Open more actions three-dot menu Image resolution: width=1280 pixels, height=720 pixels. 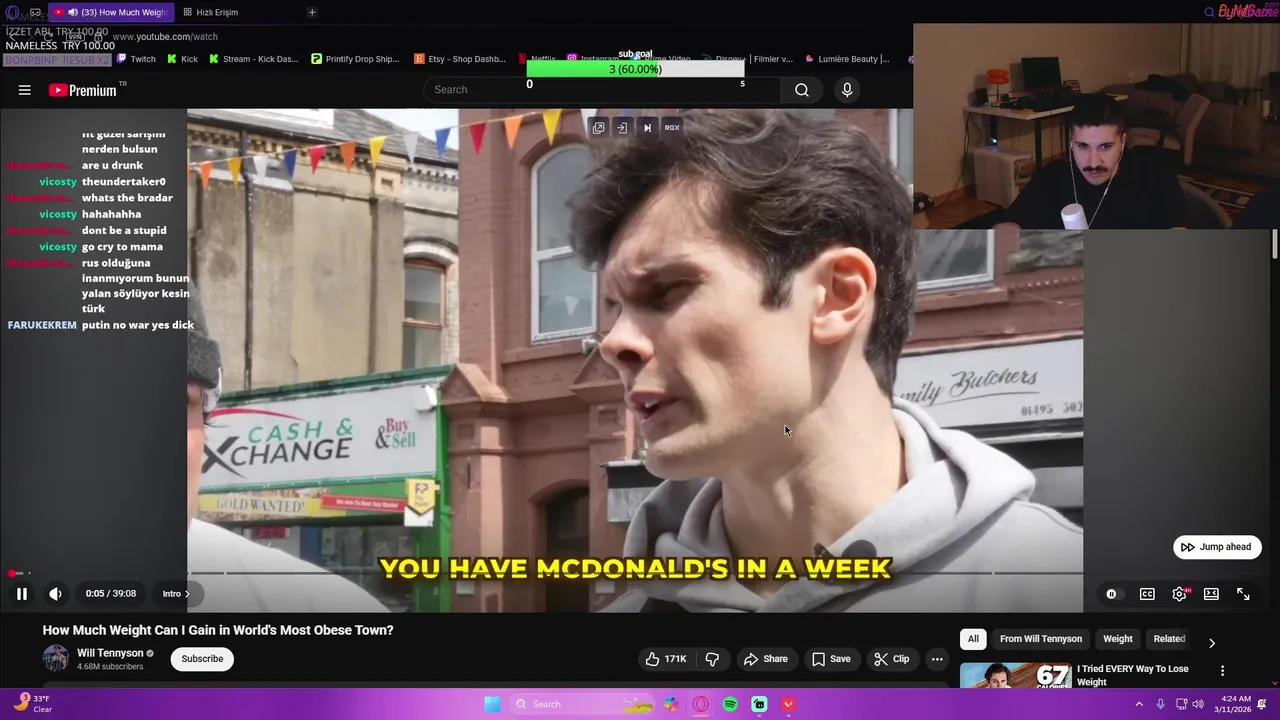(x=937, y=659)
